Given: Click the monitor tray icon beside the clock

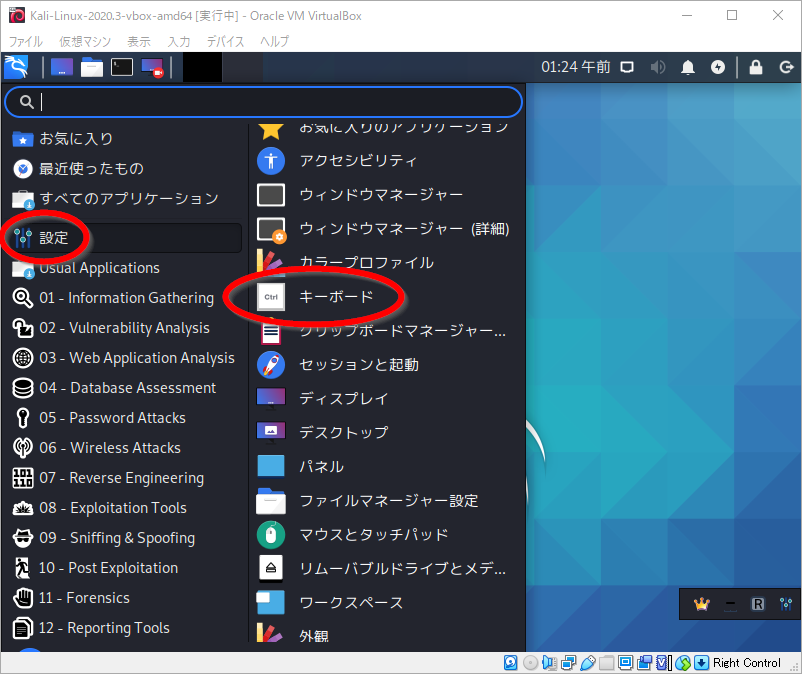Looking at the screenshot, I should tap(627, 68).
